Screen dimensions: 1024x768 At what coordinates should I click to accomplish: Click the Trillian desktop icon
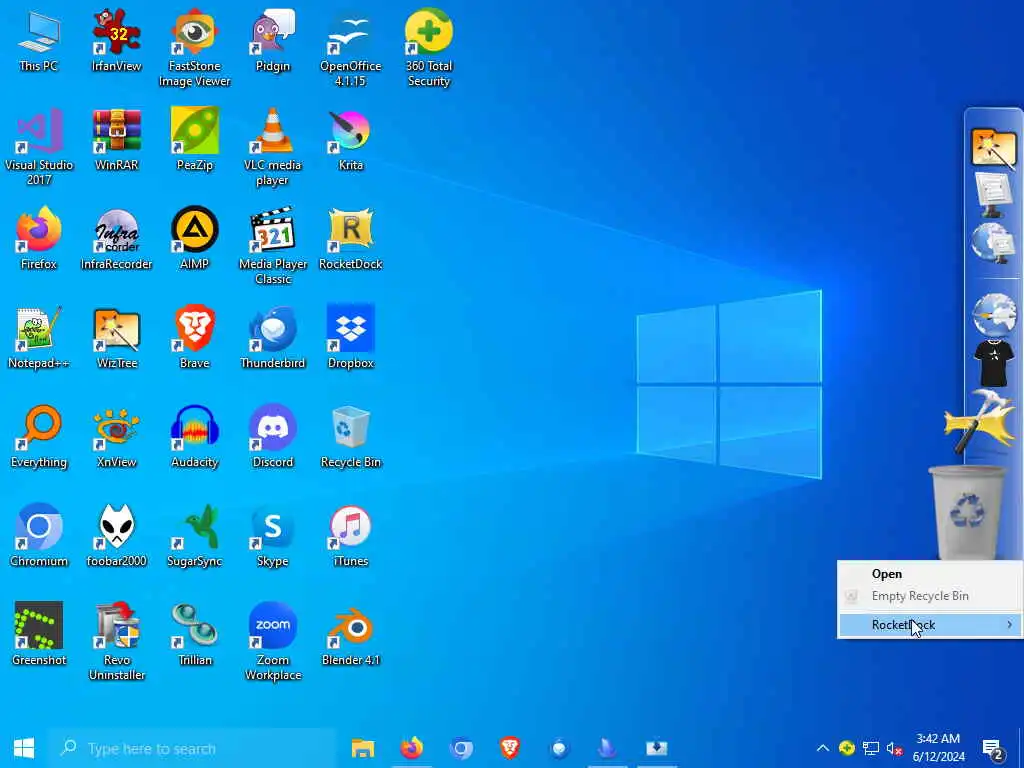(195, 635)
